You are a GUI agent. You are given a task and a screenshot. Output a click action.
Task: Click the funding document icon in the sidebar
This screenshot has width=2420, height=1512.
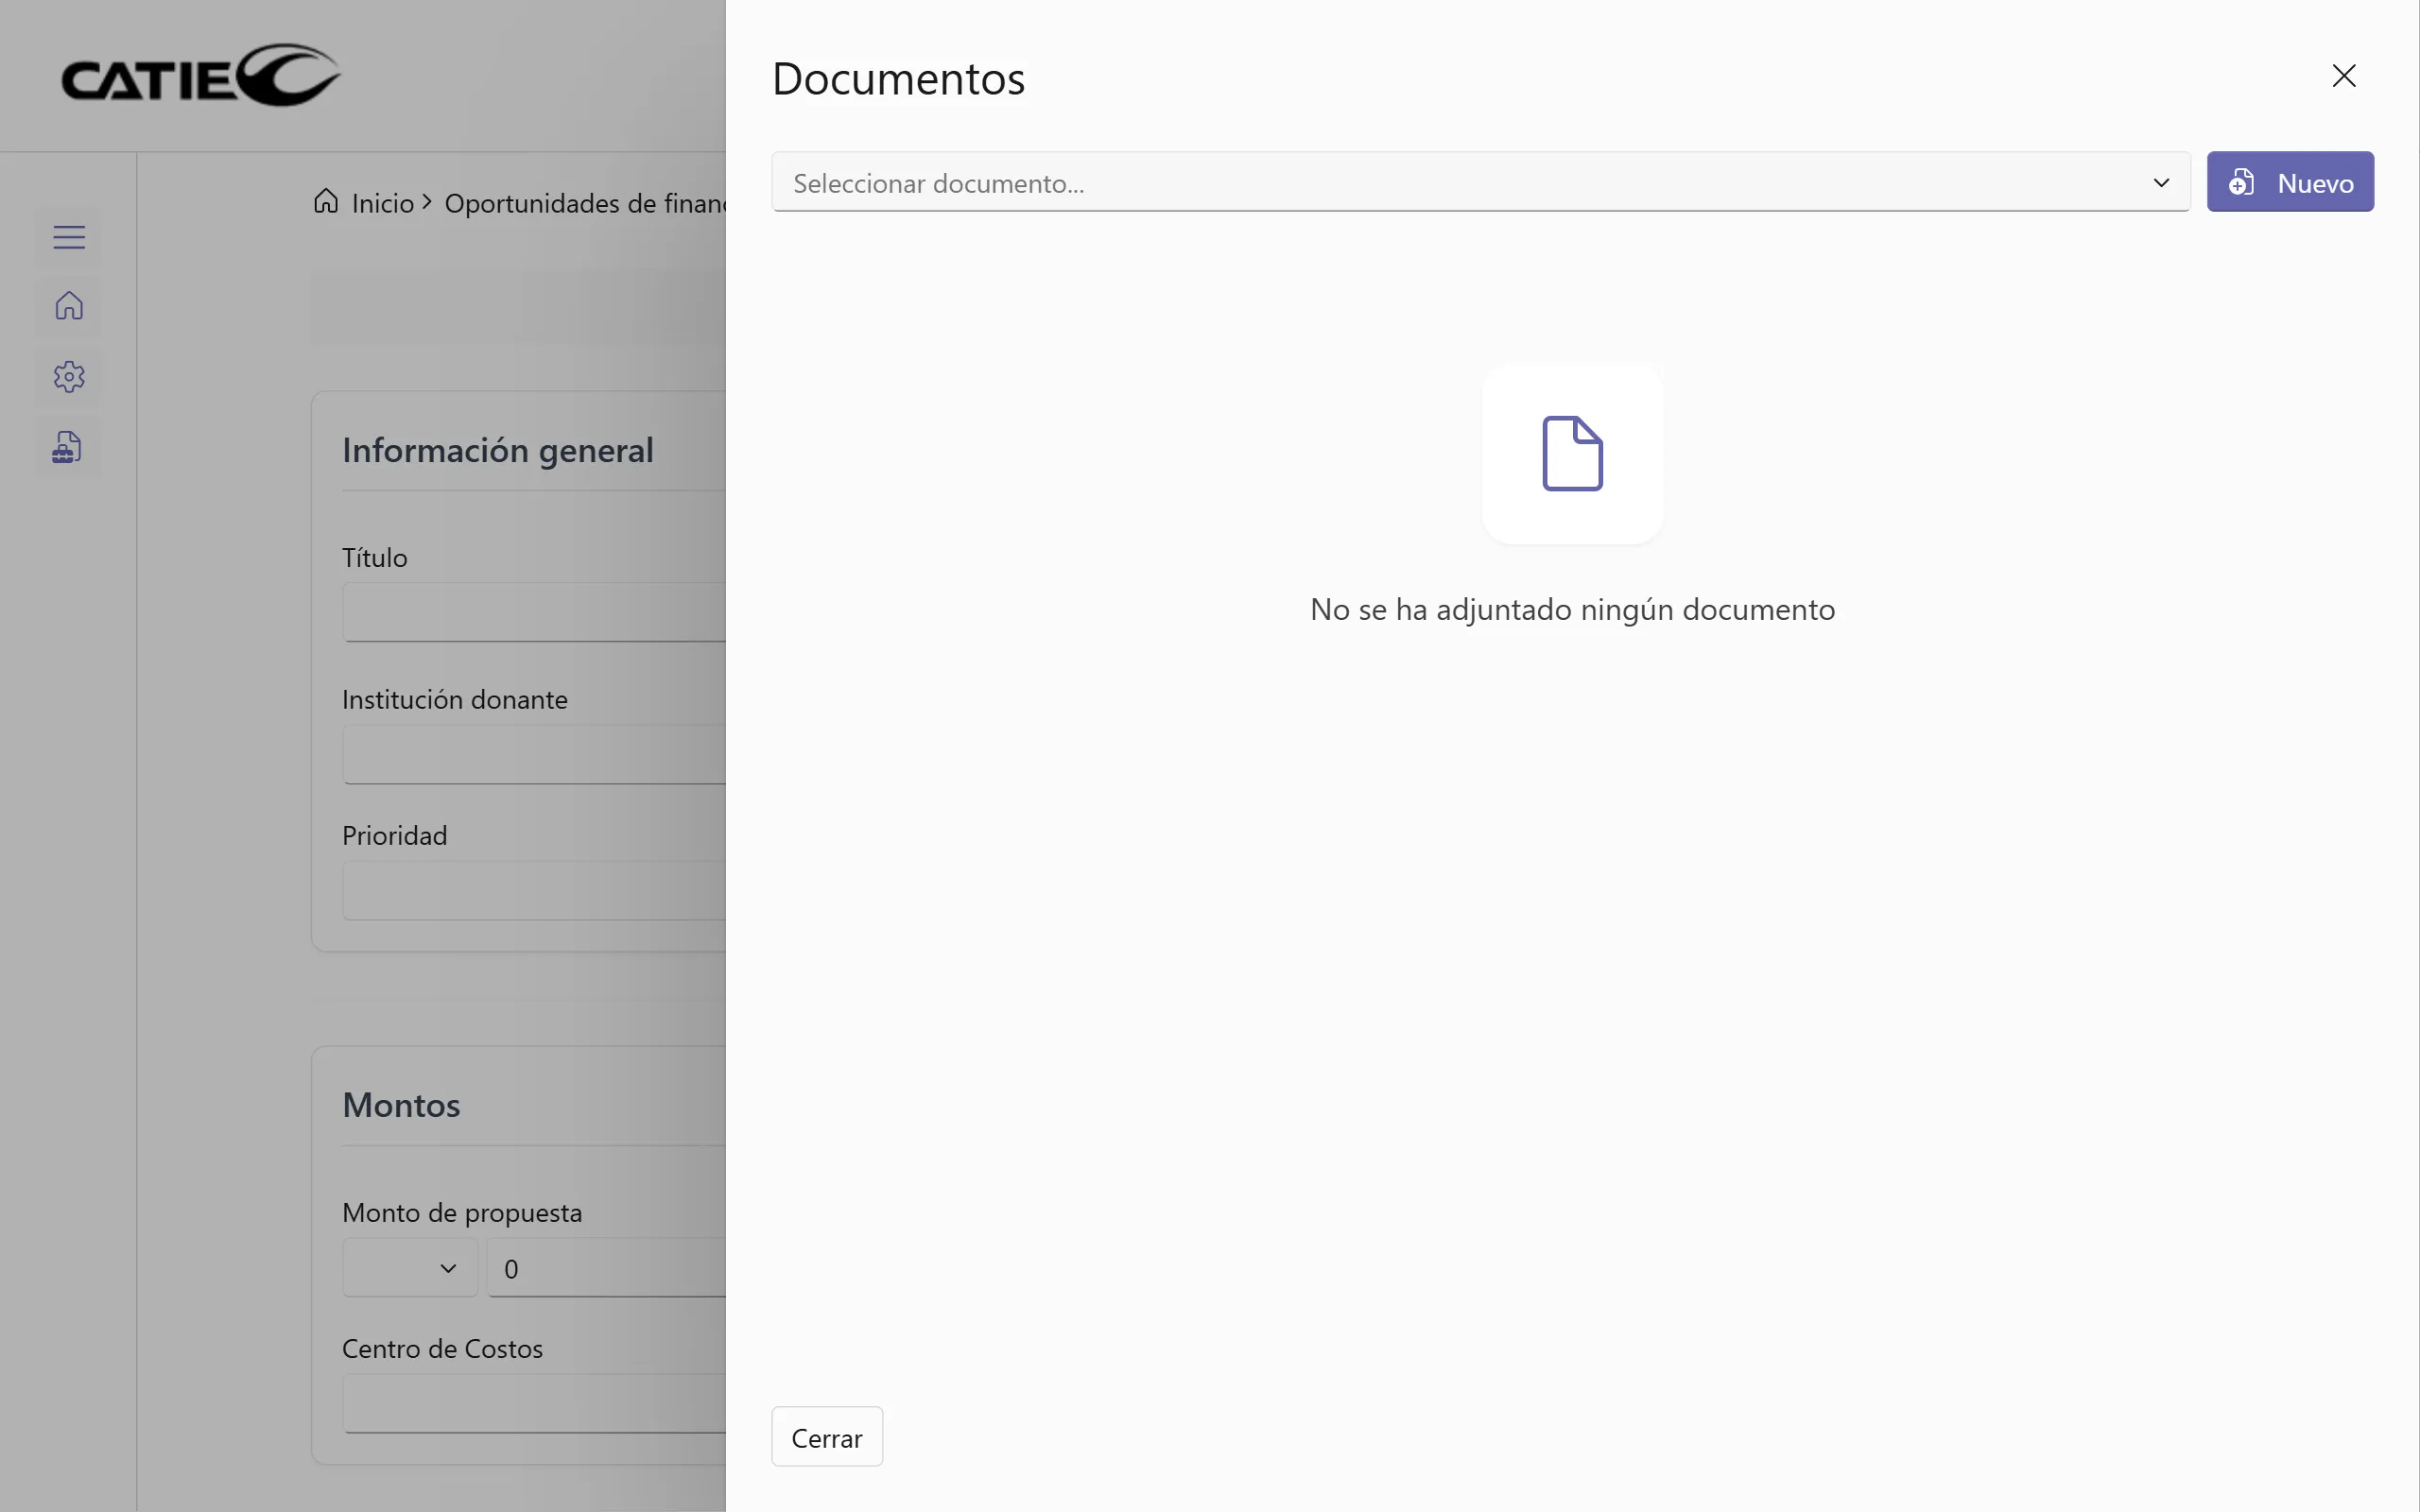point(67,447)
